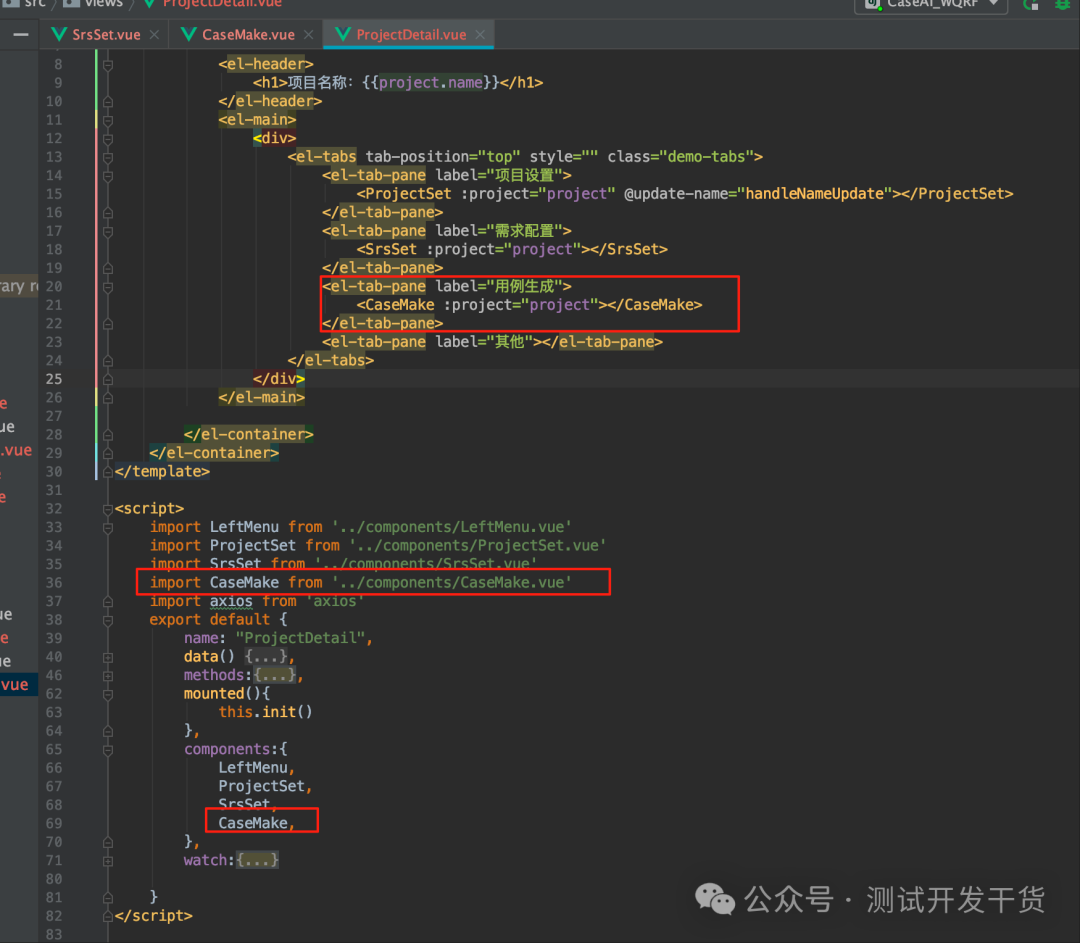Image resolution: width=1080 pixels, height=943 pixels.
Task: Switch to the SrsSet.vue editor tab
Action: click(106, 34)
